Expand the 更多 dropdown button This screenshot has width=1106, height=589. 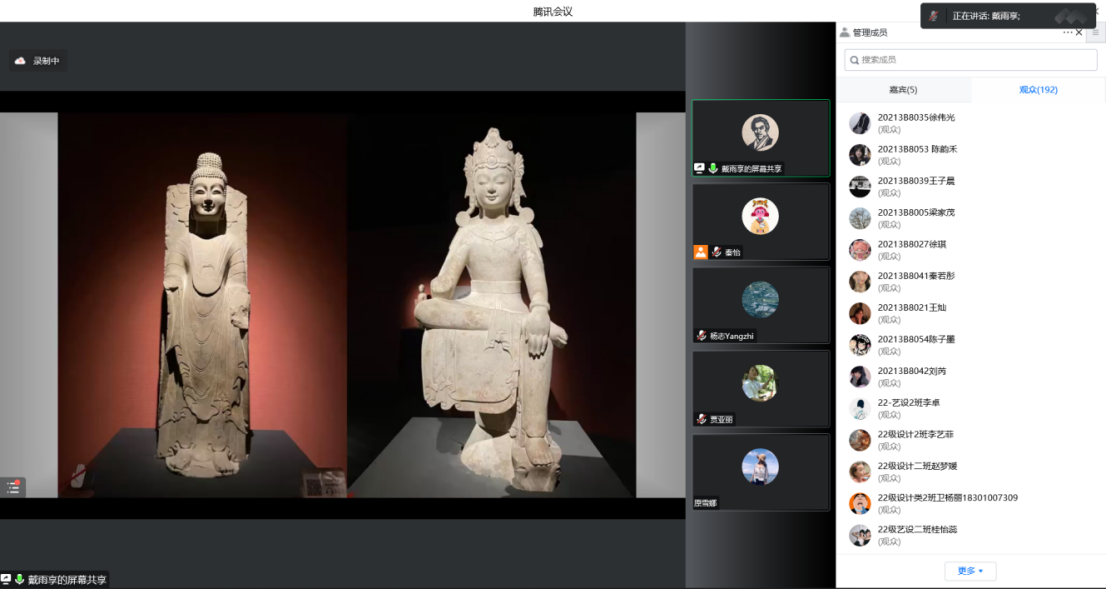pyautogui.click(x=970, y=571)
